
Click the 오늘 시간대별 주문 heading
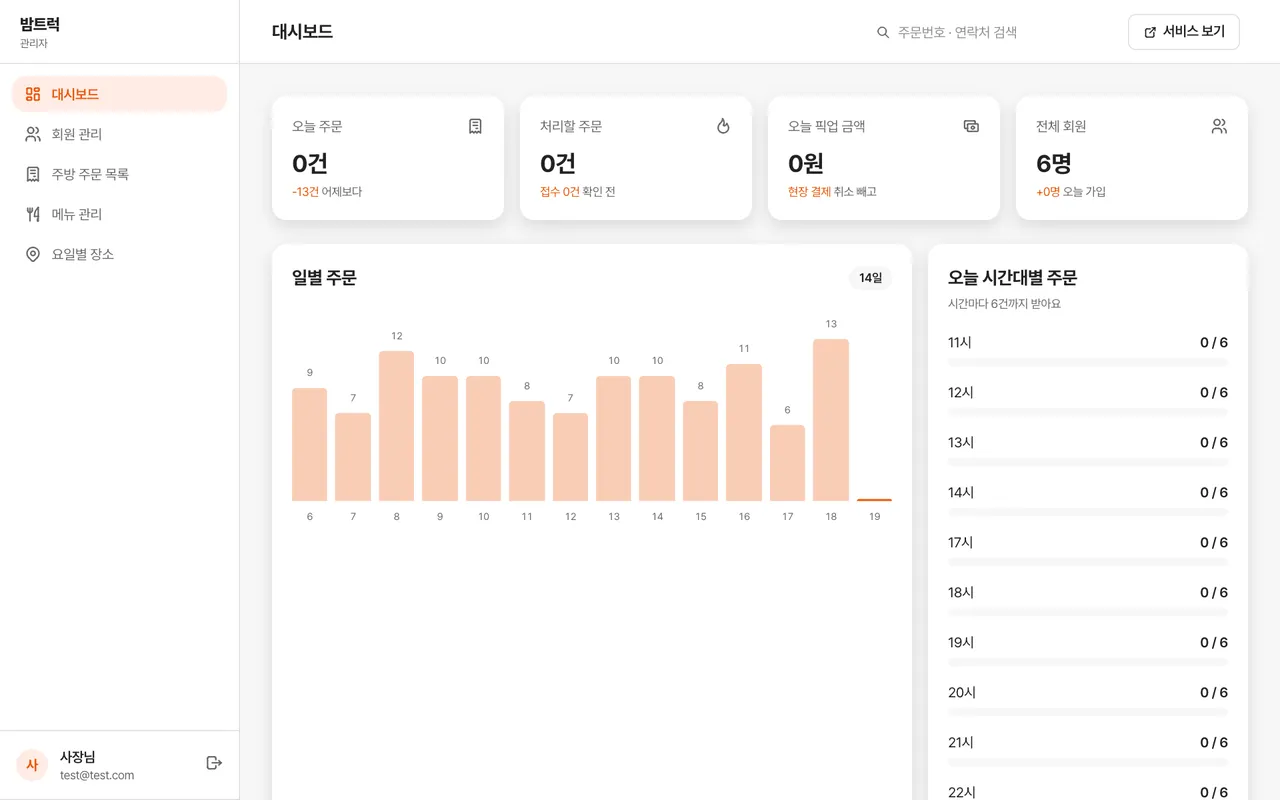point(1012,278)
